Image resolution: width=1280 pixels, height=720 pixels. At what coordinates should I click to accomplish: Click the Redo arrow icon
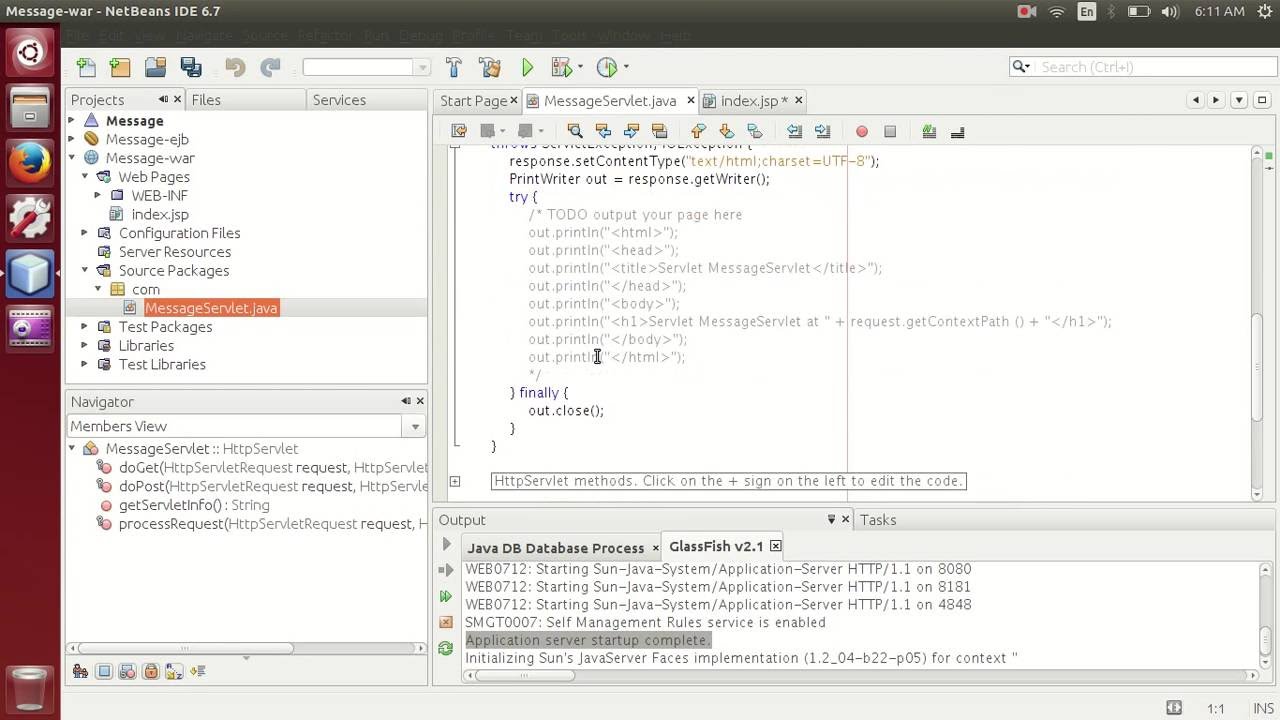pos(270,67)
